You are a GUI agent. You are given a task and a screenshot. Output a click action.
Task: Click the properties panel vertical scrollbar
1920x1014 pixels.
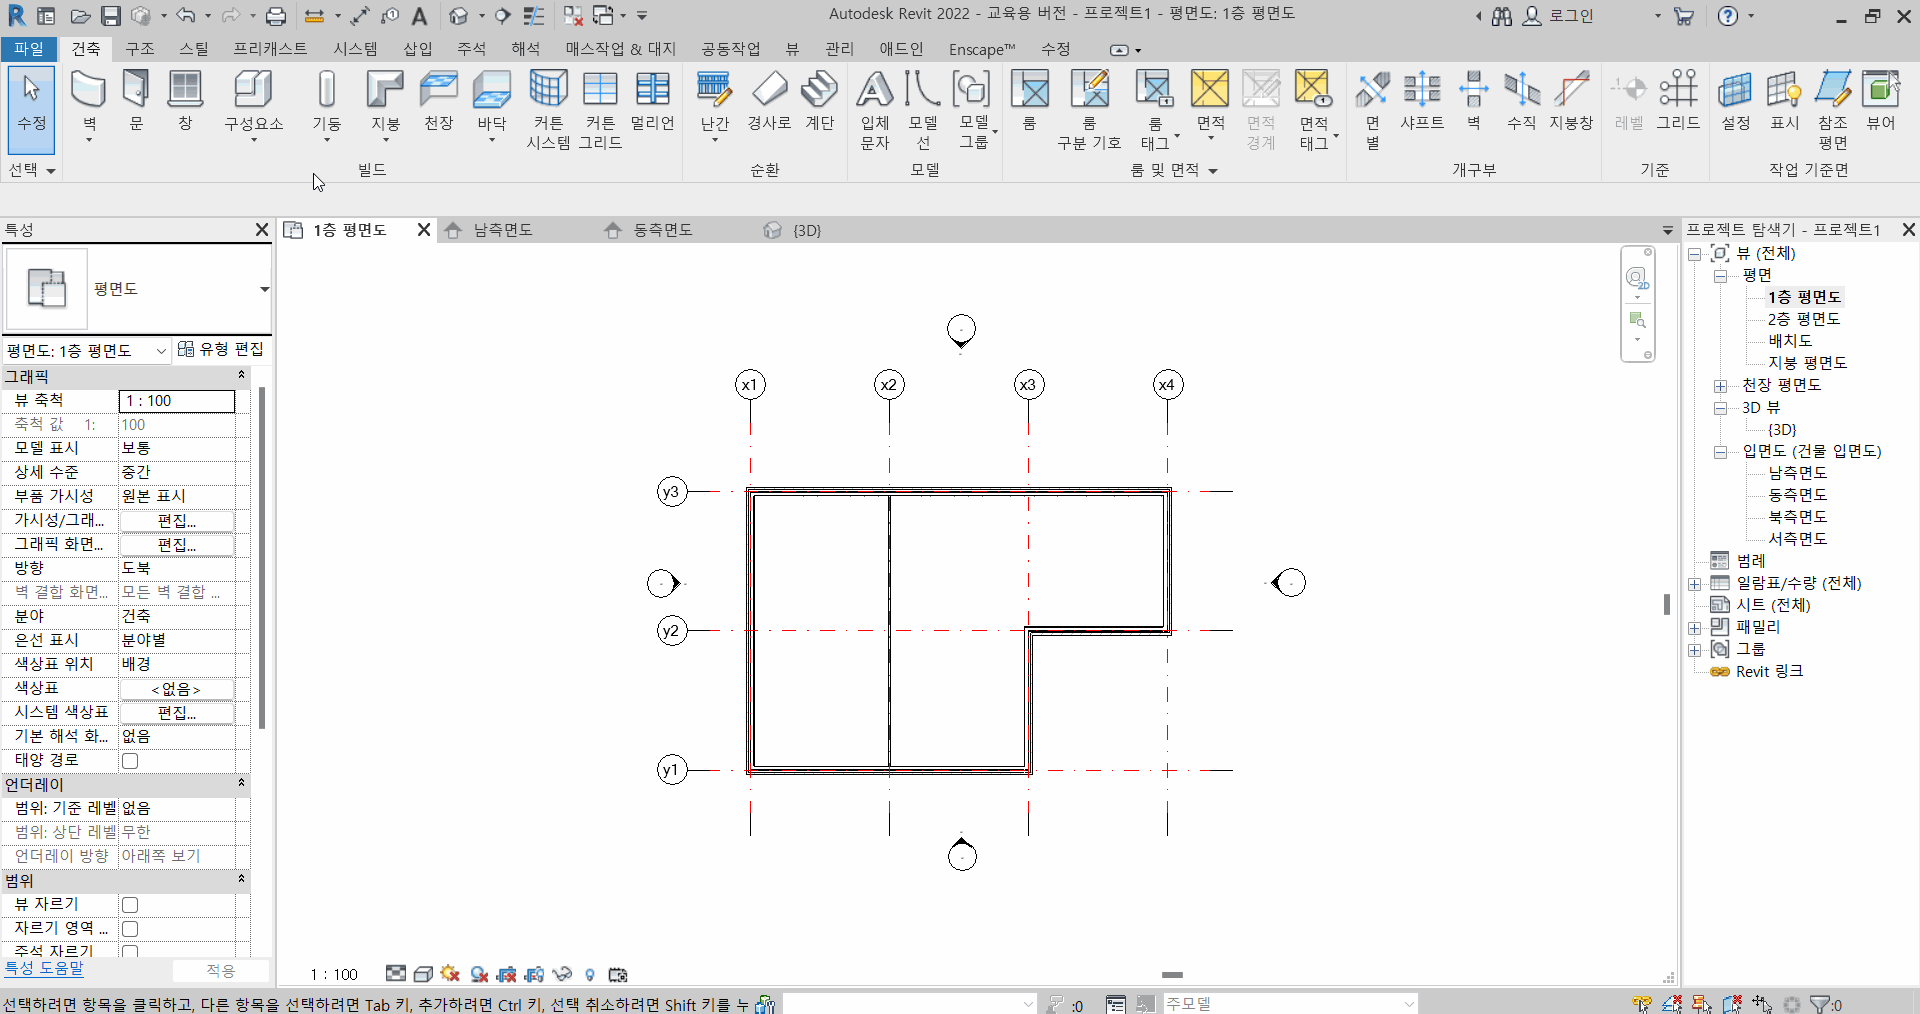point(262,557)
